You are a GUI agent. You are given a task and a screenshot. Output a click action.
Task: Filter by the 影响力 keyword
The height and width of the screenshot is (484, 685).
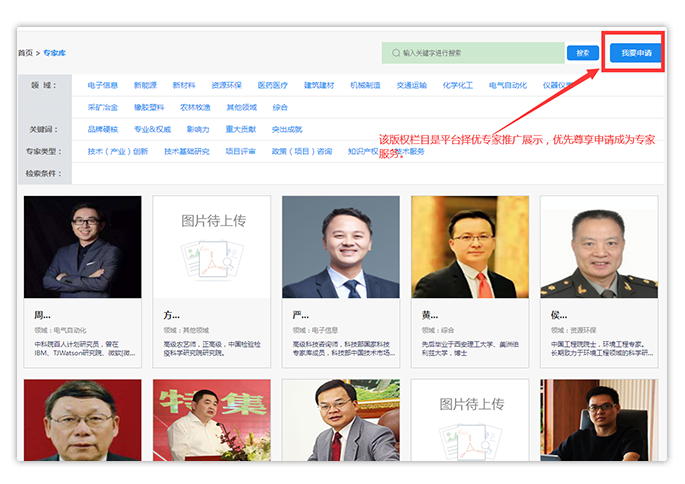click(198, 129)
